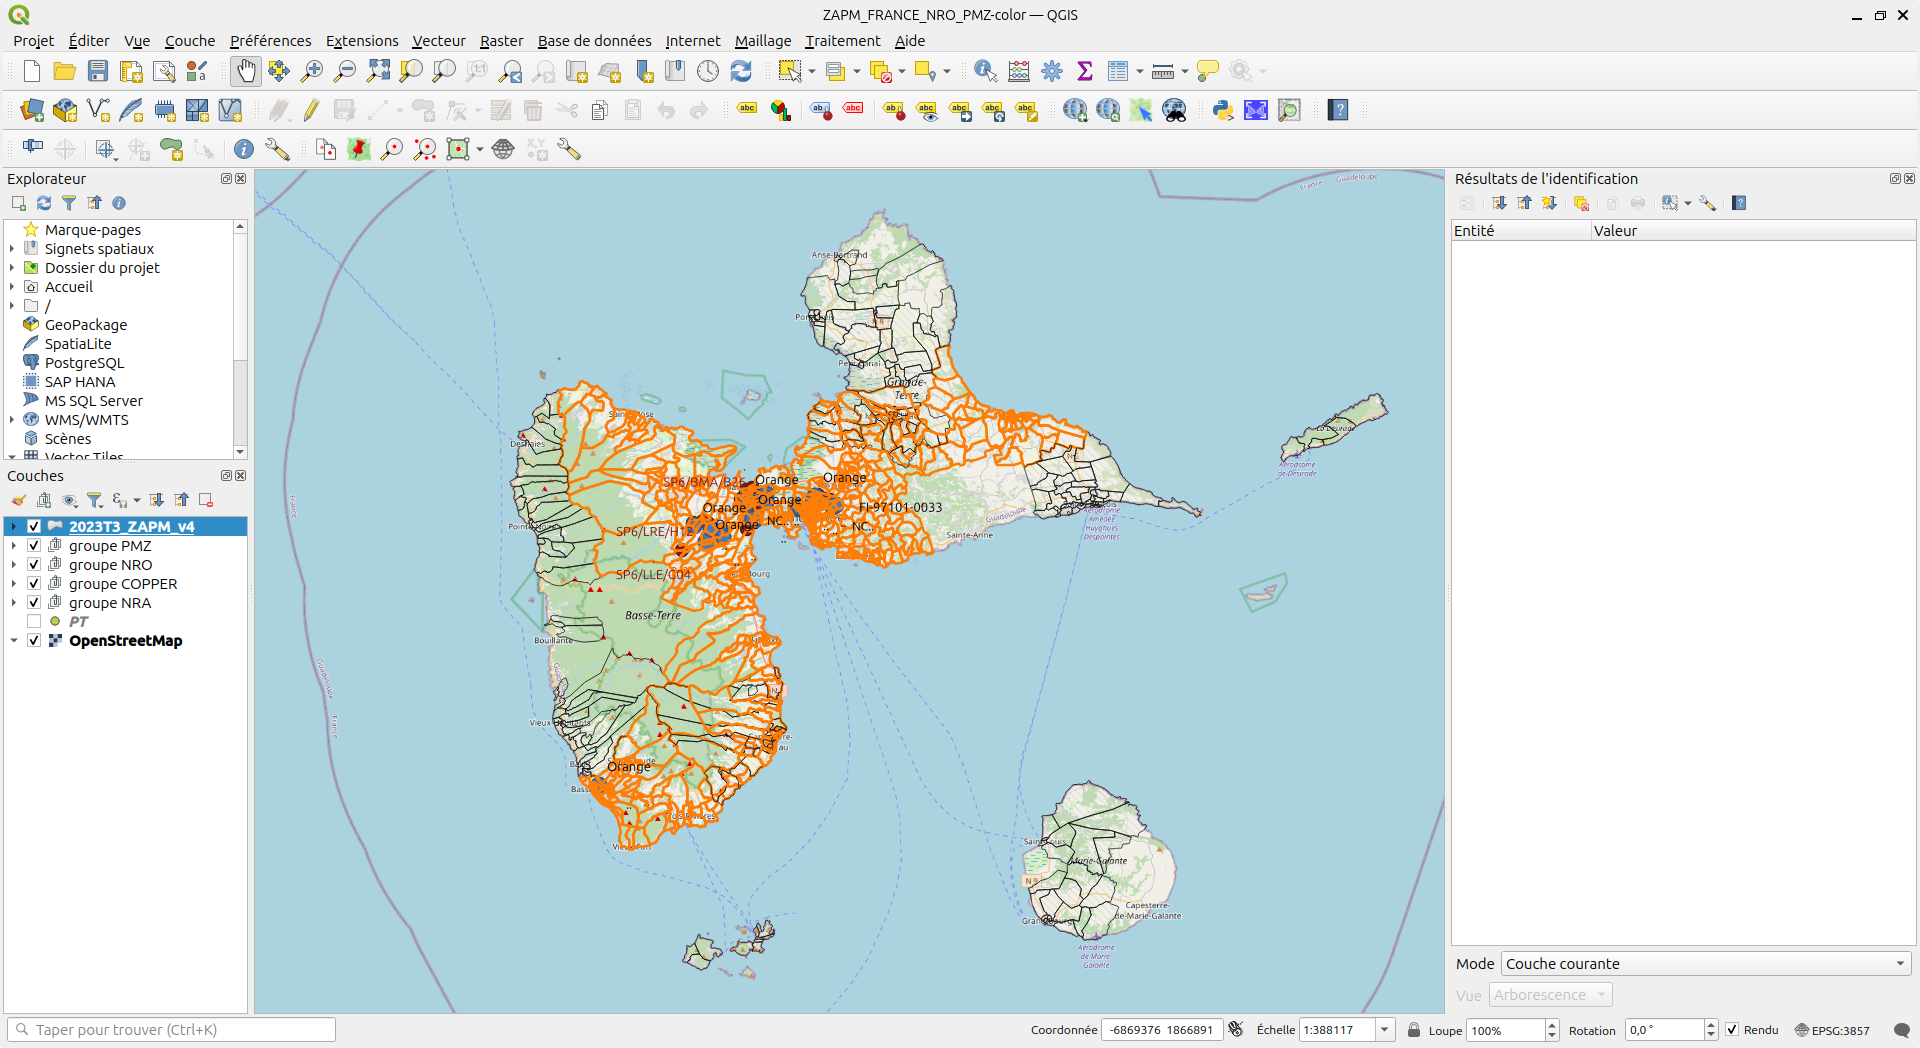The width and height of the screenshot is (1920, 1048).
Task: Click the Map Tips speech bubble icon
Action: pyautogui.click(x=1208, y=71)
